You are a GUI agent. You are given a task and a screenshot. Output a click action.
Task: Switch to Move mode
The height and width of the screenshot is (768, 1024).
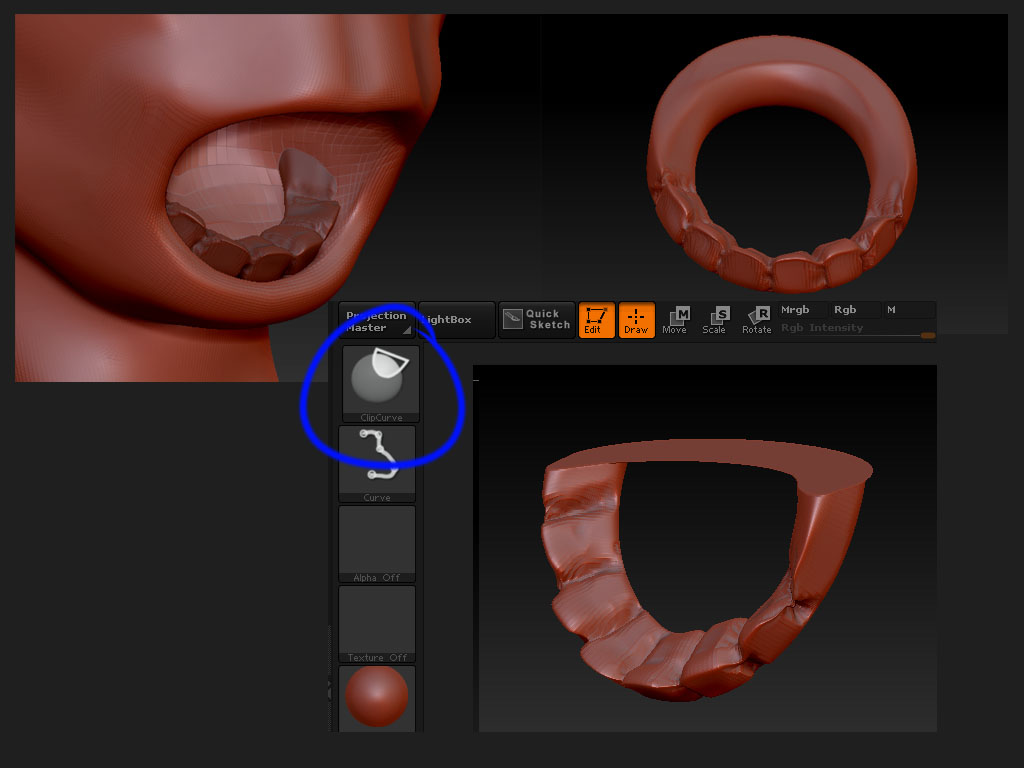coord(676,320)
